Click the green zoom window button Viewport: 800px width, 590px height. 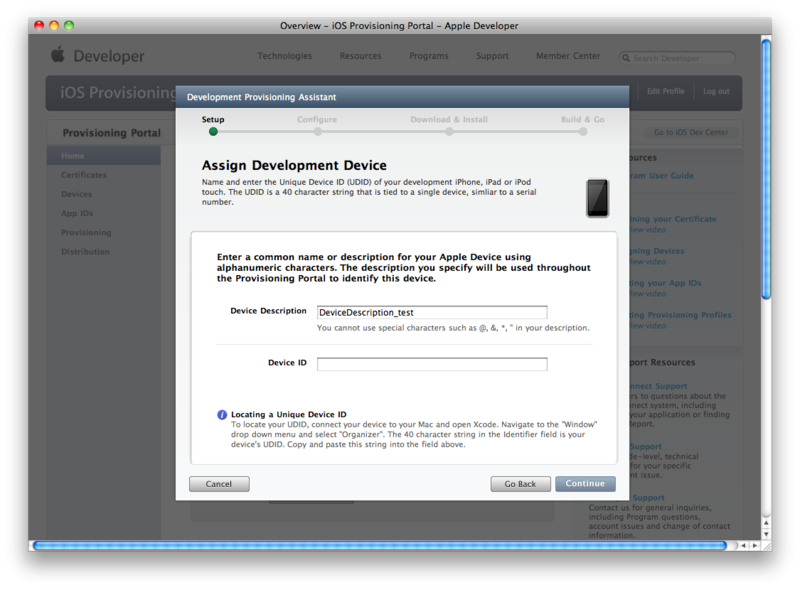[x=69, y=26]
